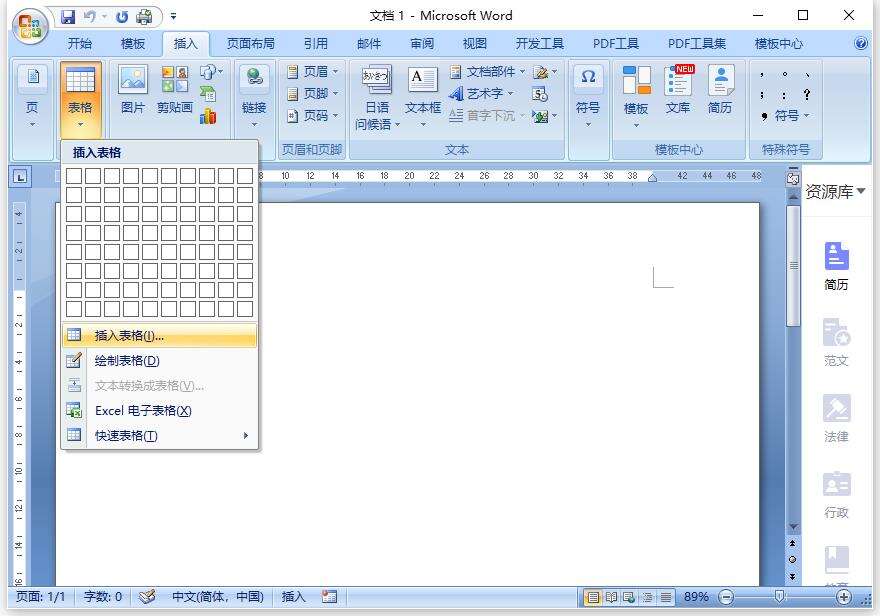Viewport: 880px width, 616px height.
Task: Switch to full screen reading view
Action: point(611,597)
